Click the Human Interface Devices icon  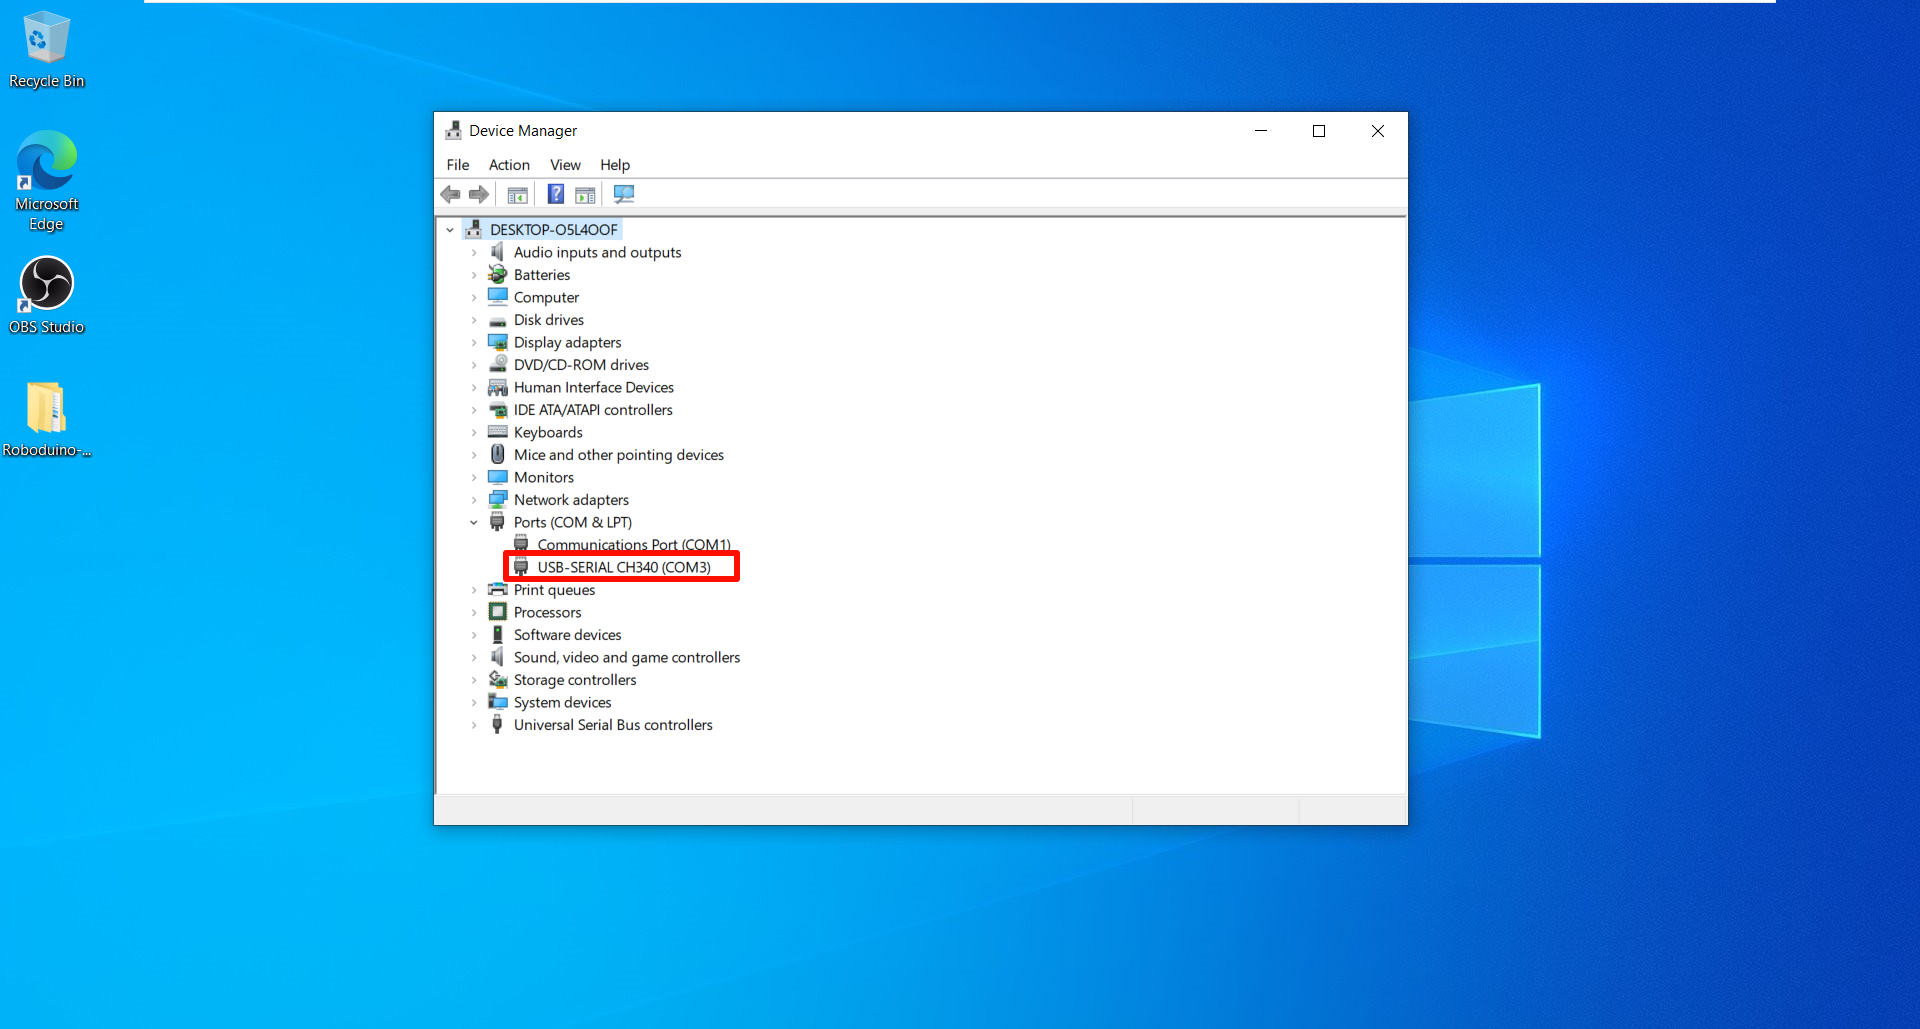point(497,387)
